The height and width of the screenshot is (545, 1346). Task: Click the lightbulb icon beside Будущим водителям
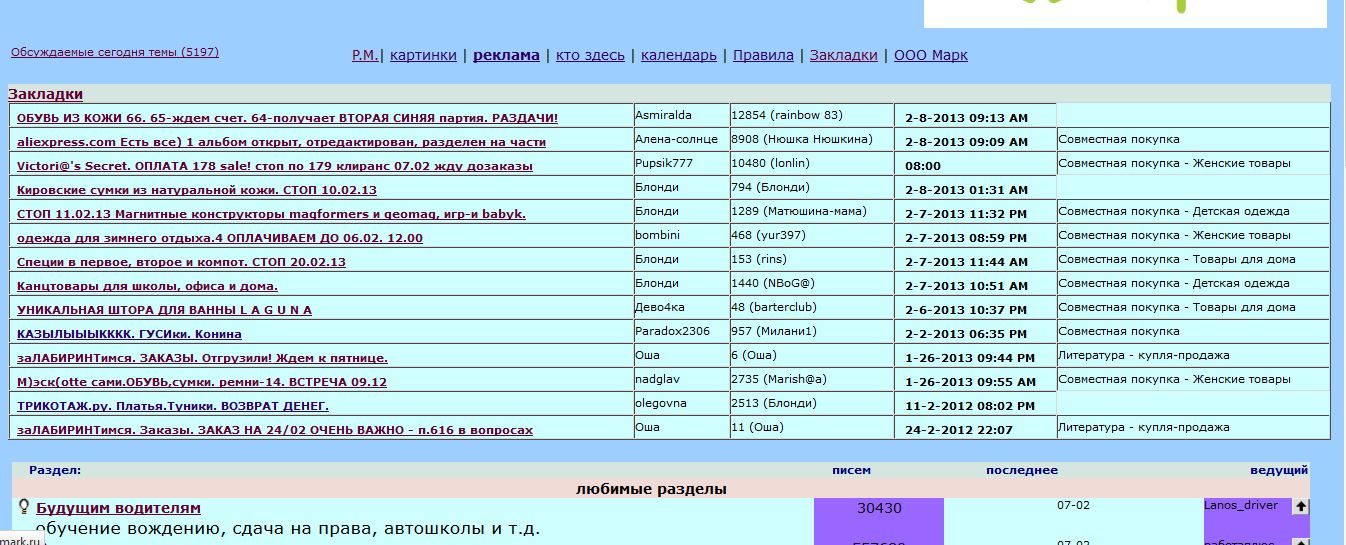coord(24,507)
